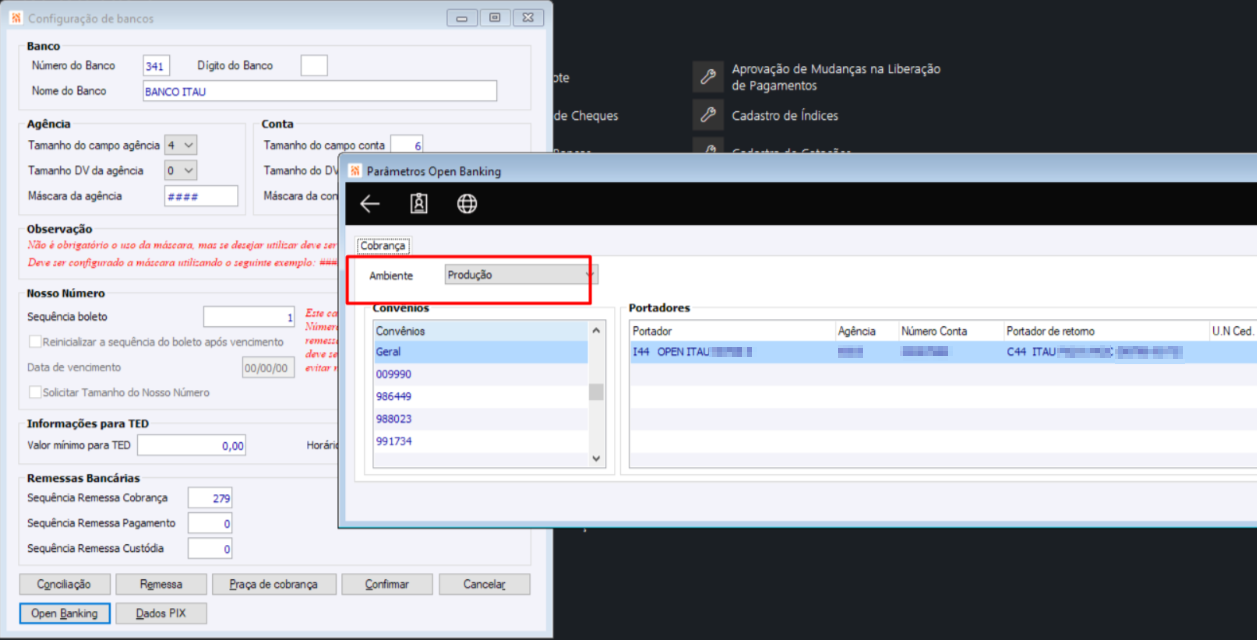Select Geral in the Convênios list
This screenshot has height=640, width=1257.
480,352
